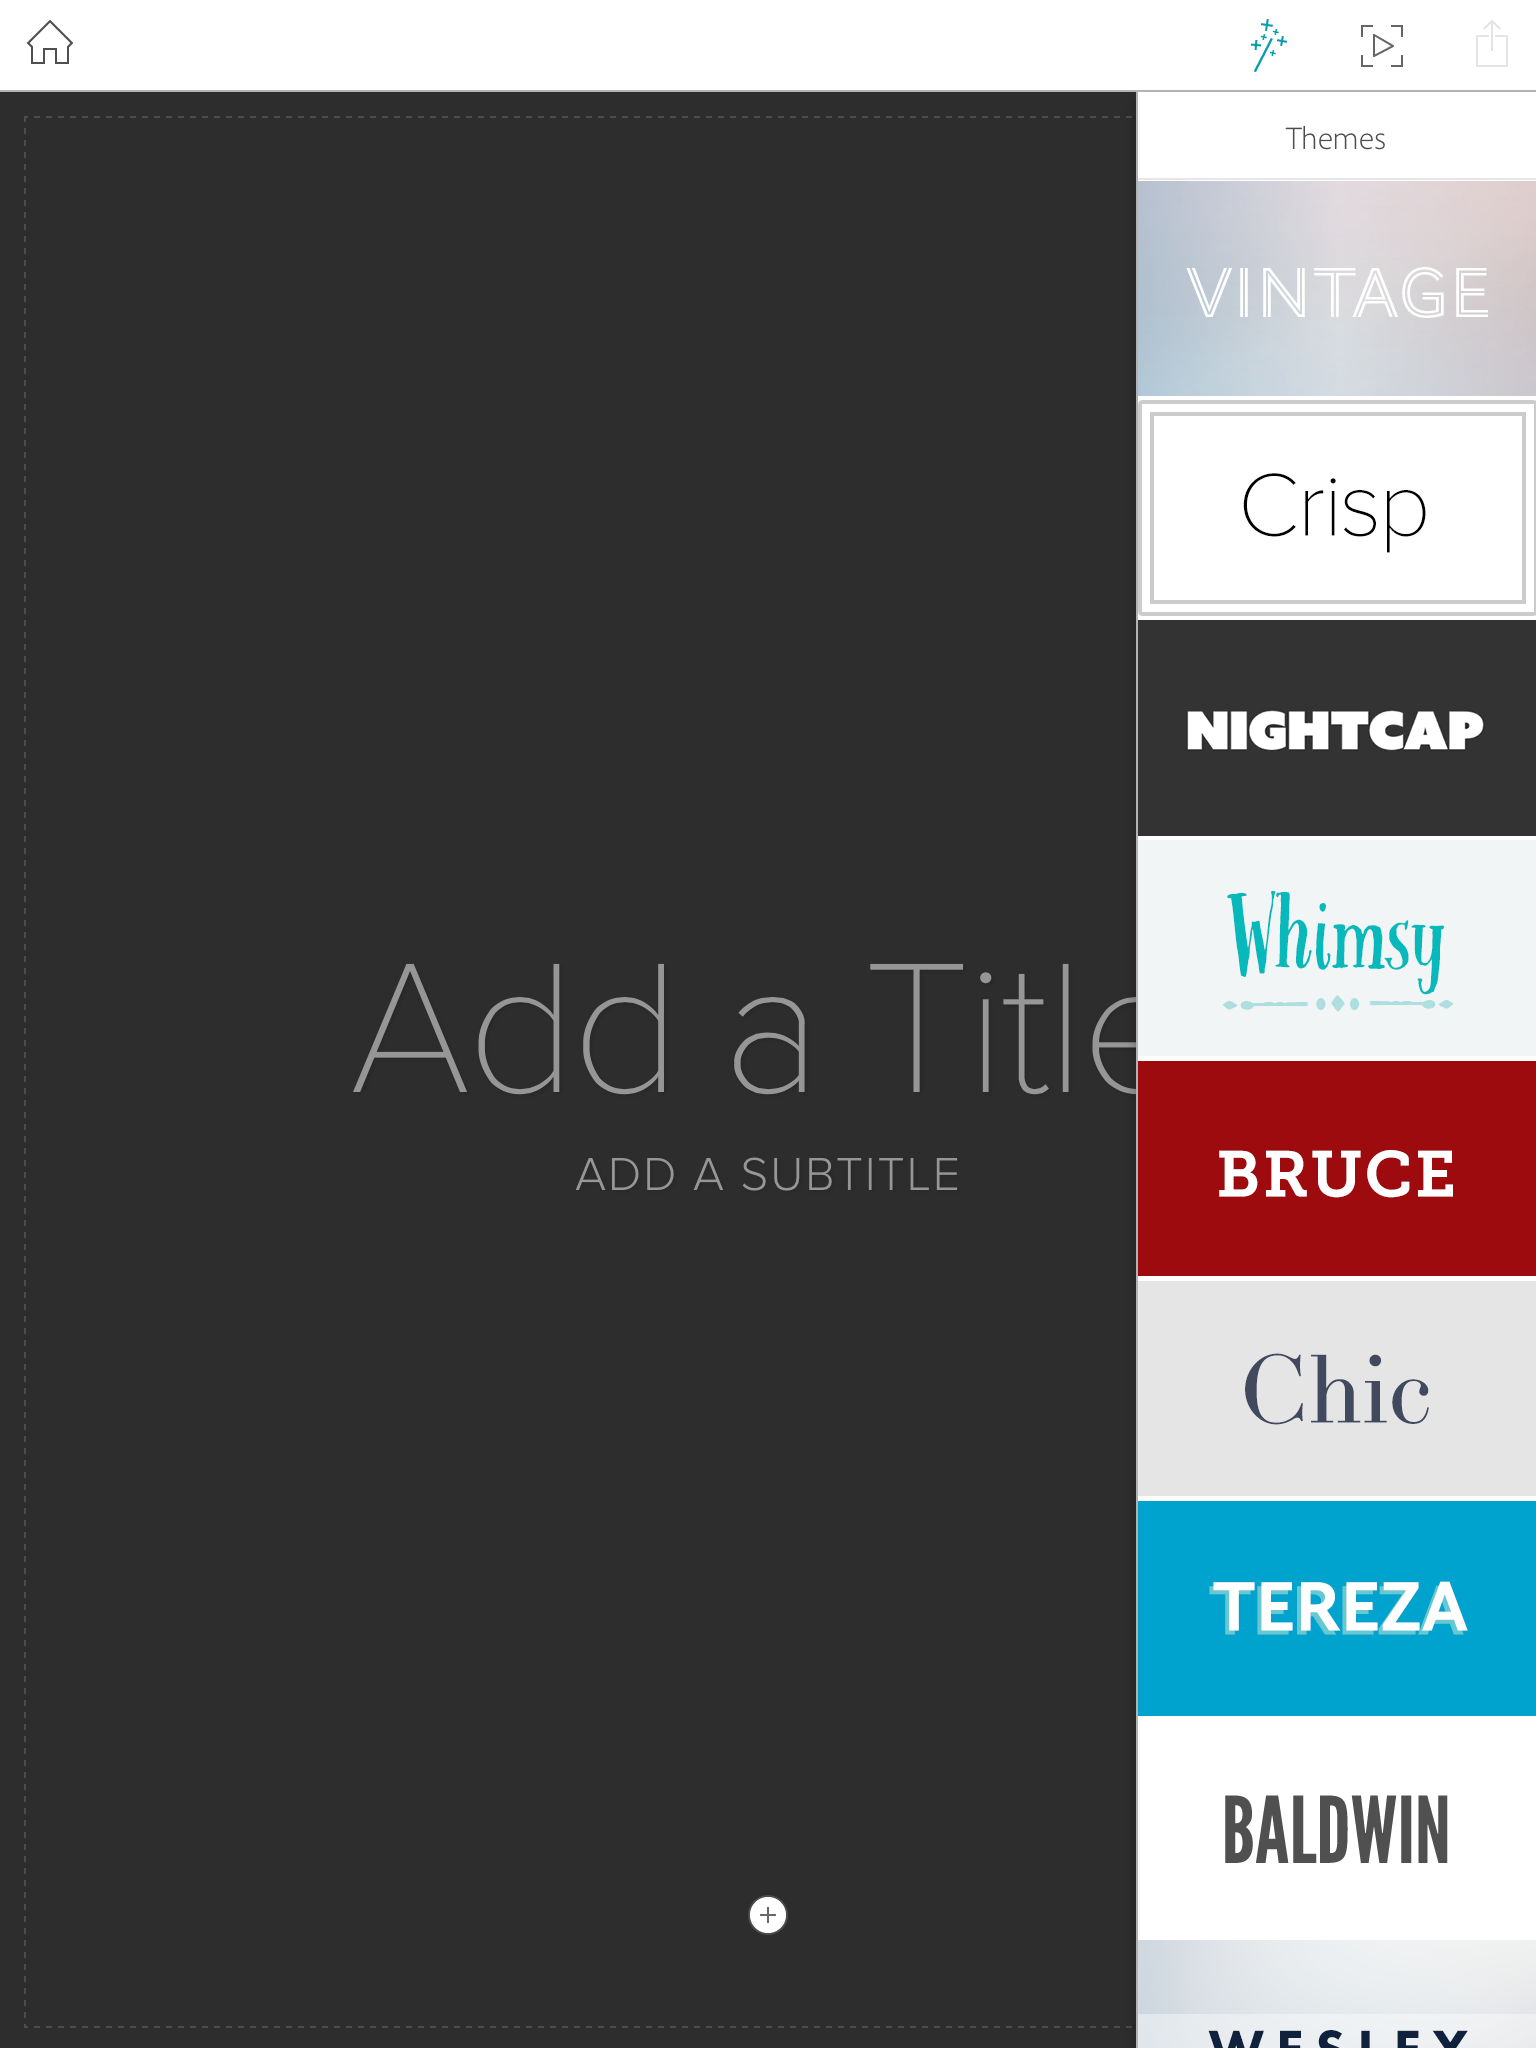Choose the Chic theme
This screenshot has height=2048, width=1536.
pyautogui.click(x=1337, y=1388)
